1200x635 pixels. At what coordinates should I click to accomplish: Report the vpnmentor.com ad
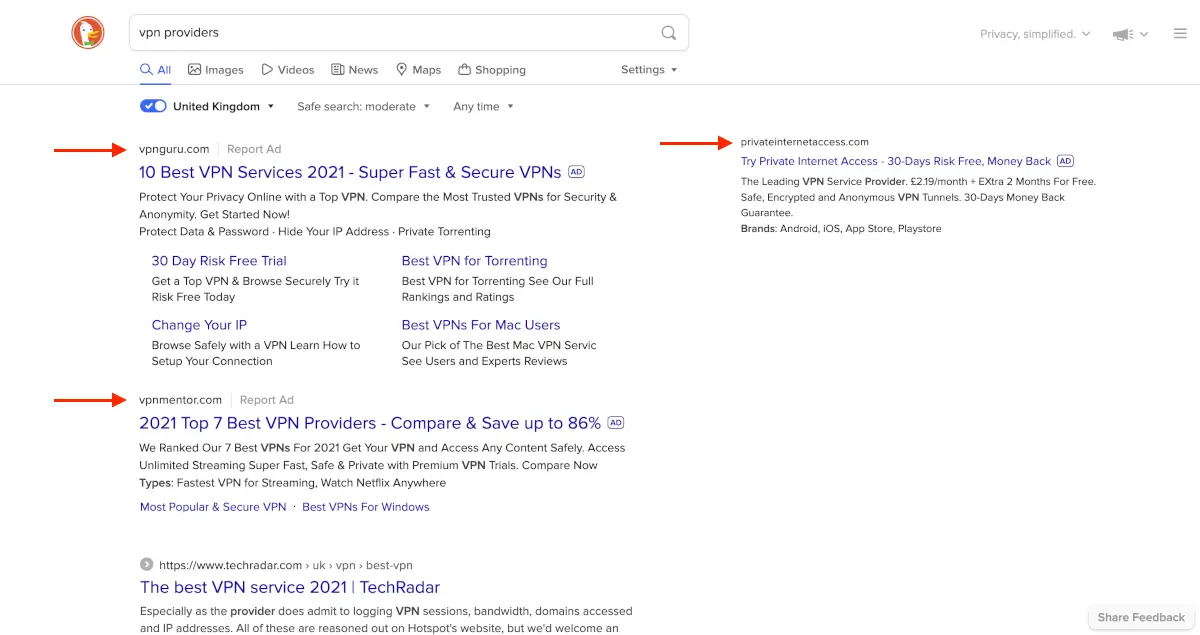(x=267, y=400)
